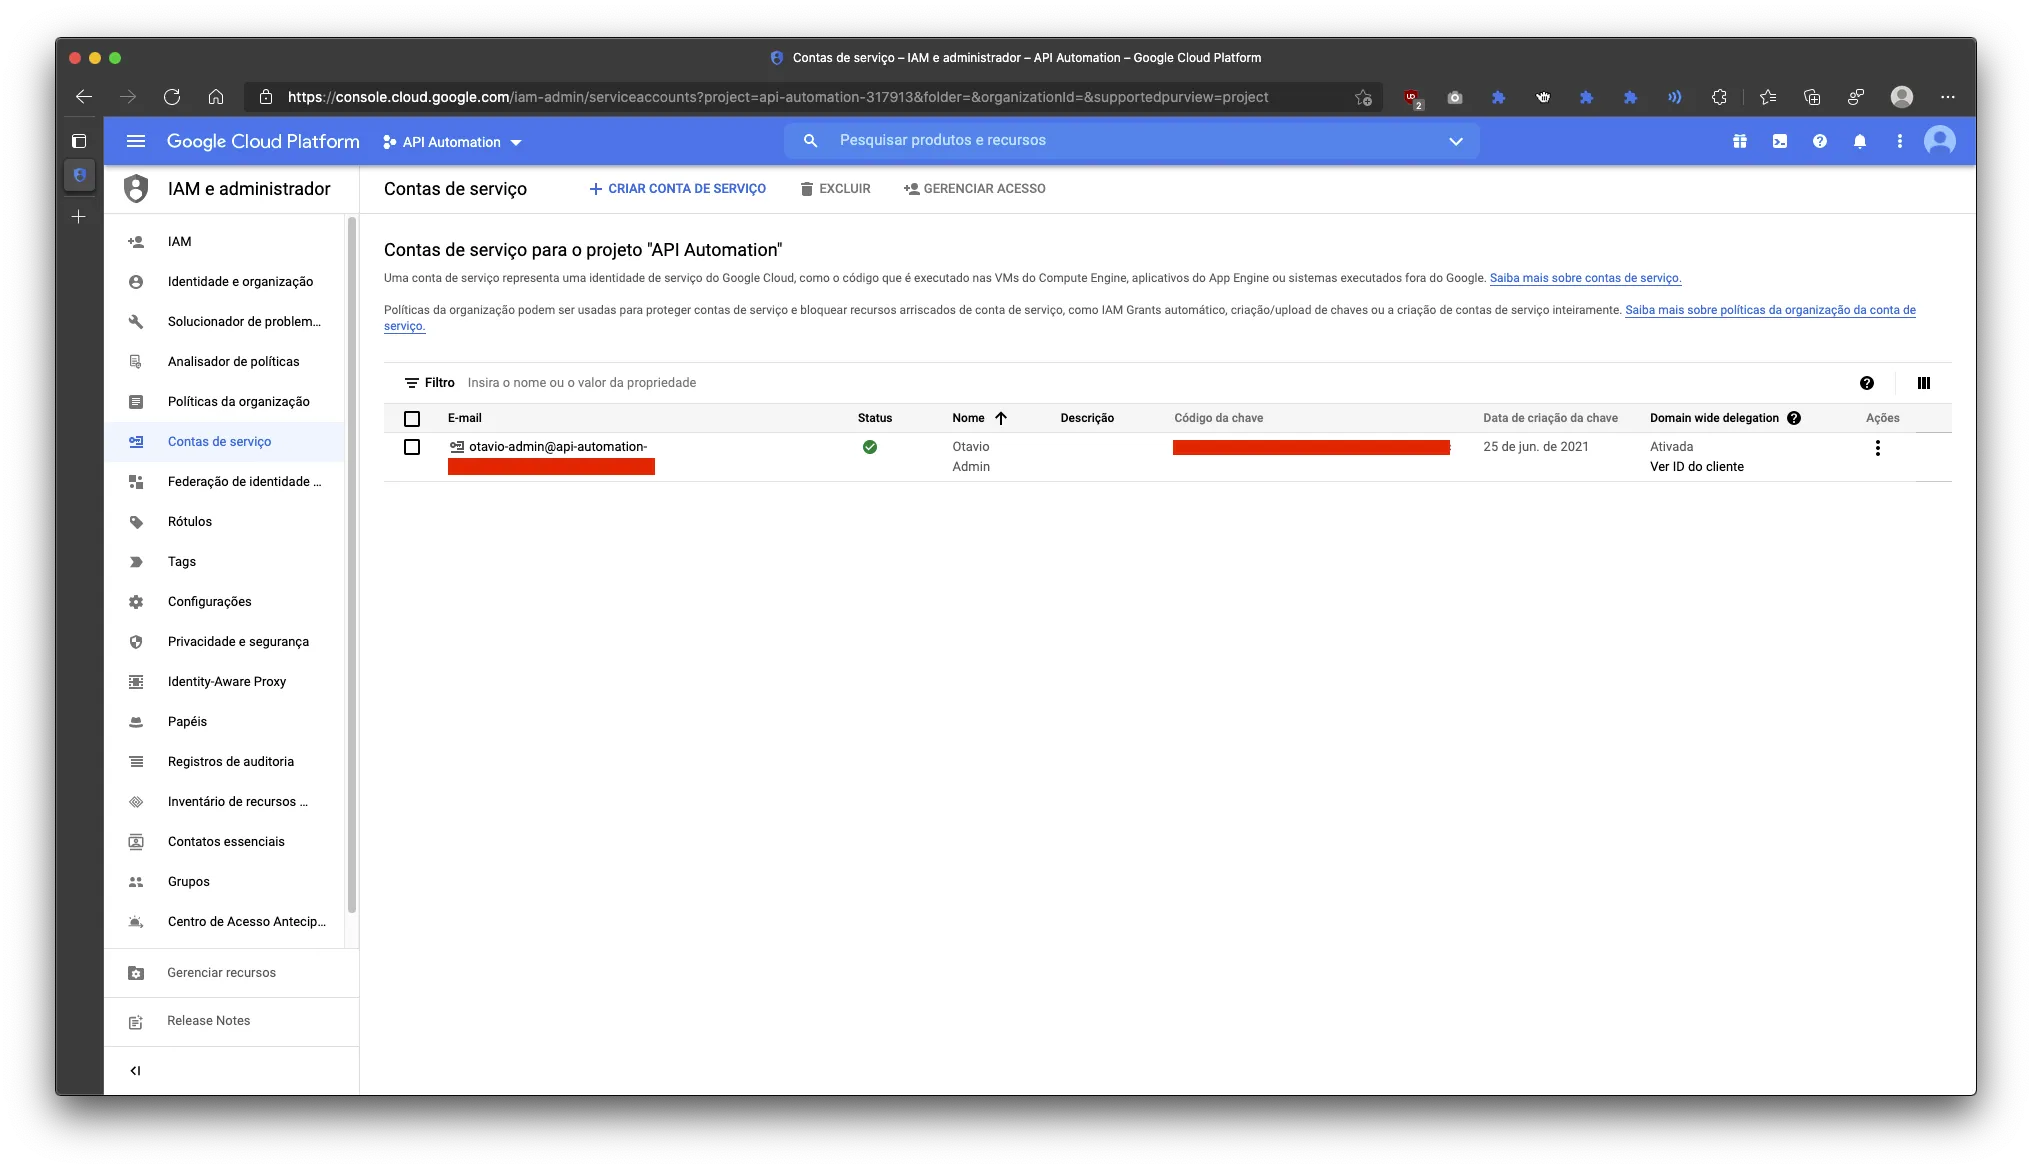Screen dimensions: 2032x1169
Task: Click Google Cloud Platform logo
Action: click(x=263, y=141)
